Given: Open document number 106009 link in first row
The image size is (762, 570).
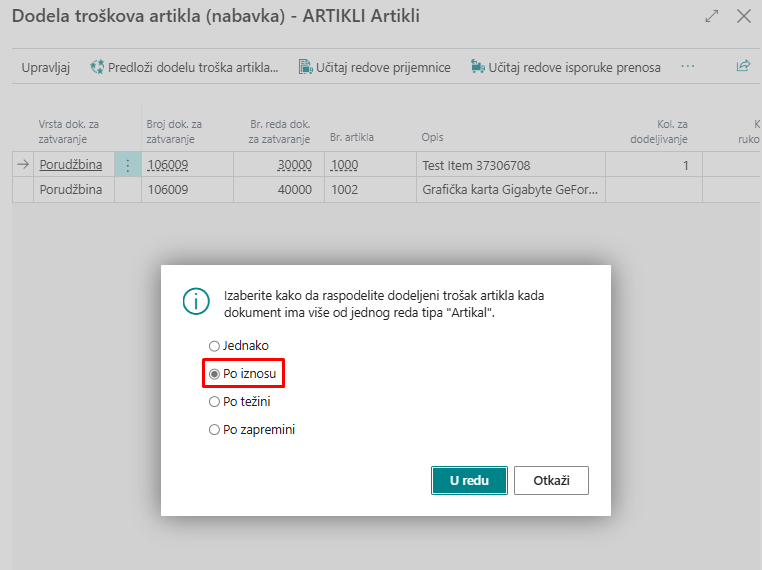Looking at the screenshot, I should coord(167,165).
